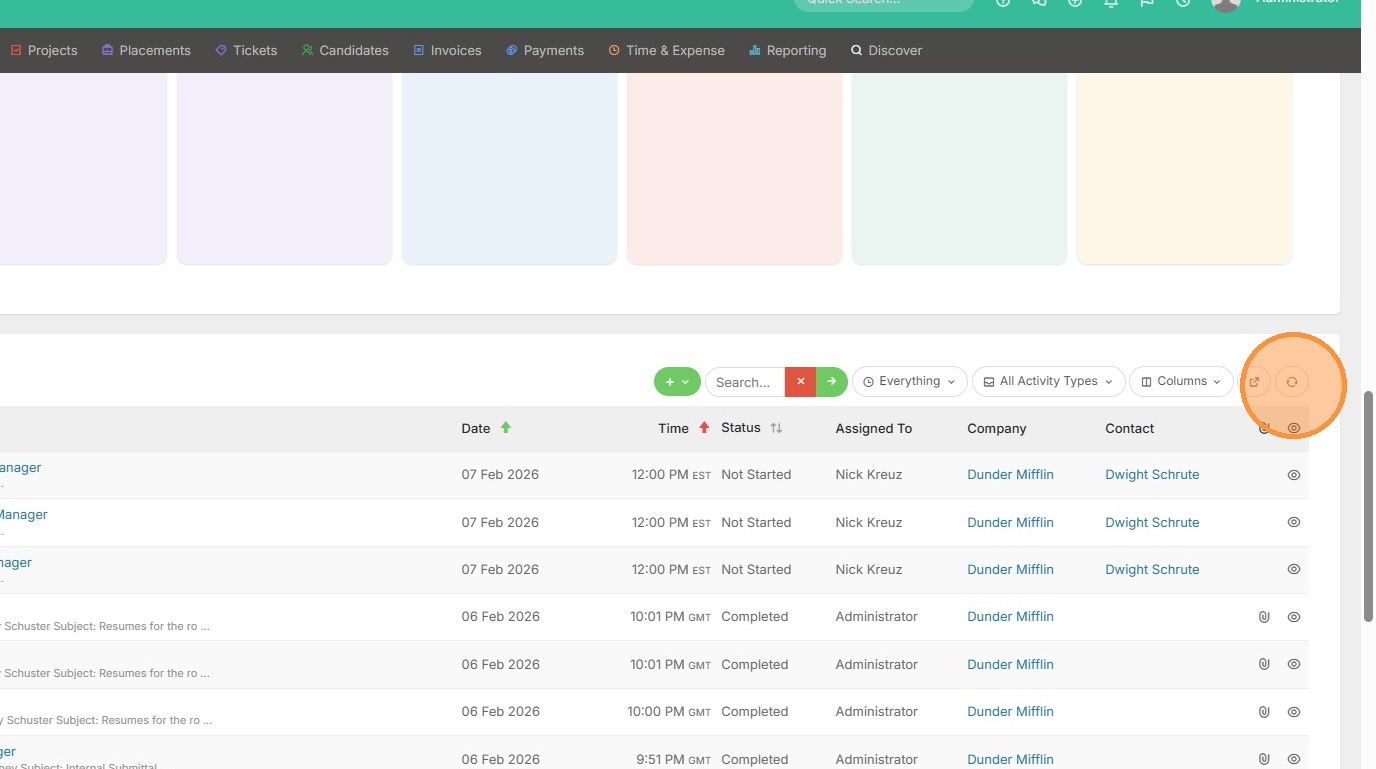Click 'Completed' status in the 10:00 PM row
The image size is (1376, 769).
(x=754, y=712)
